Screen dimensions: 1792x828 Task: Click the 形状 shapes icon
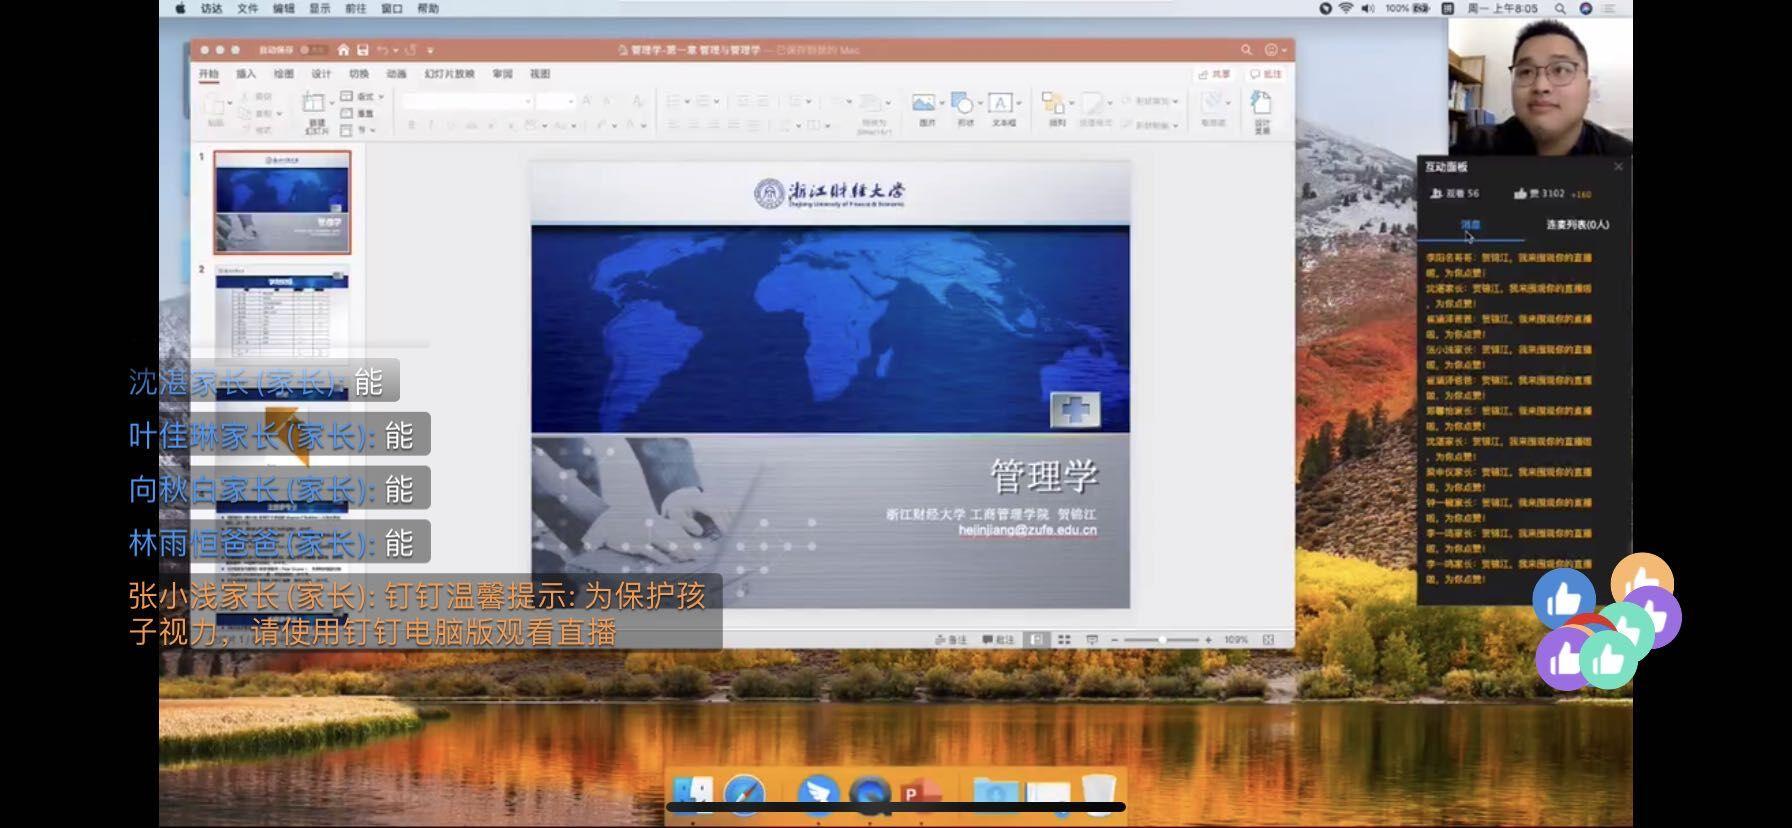(x=963, y=104)
